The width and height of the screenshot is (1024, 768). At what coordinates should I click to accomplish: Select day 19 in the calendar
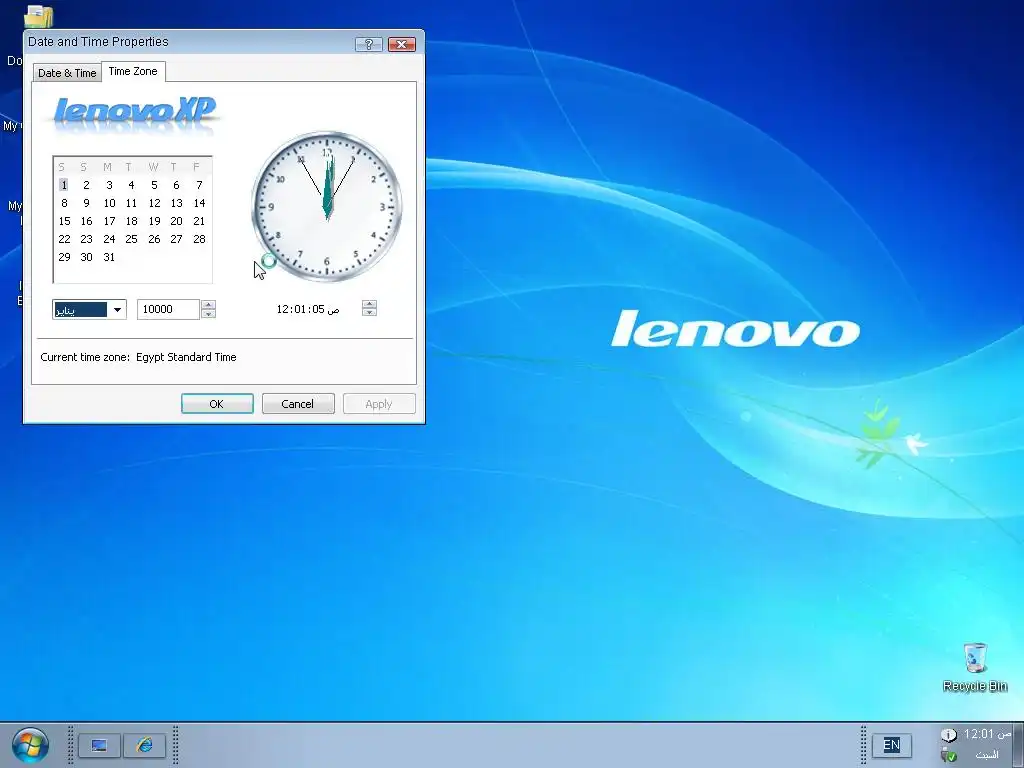[x=154, y=221]
